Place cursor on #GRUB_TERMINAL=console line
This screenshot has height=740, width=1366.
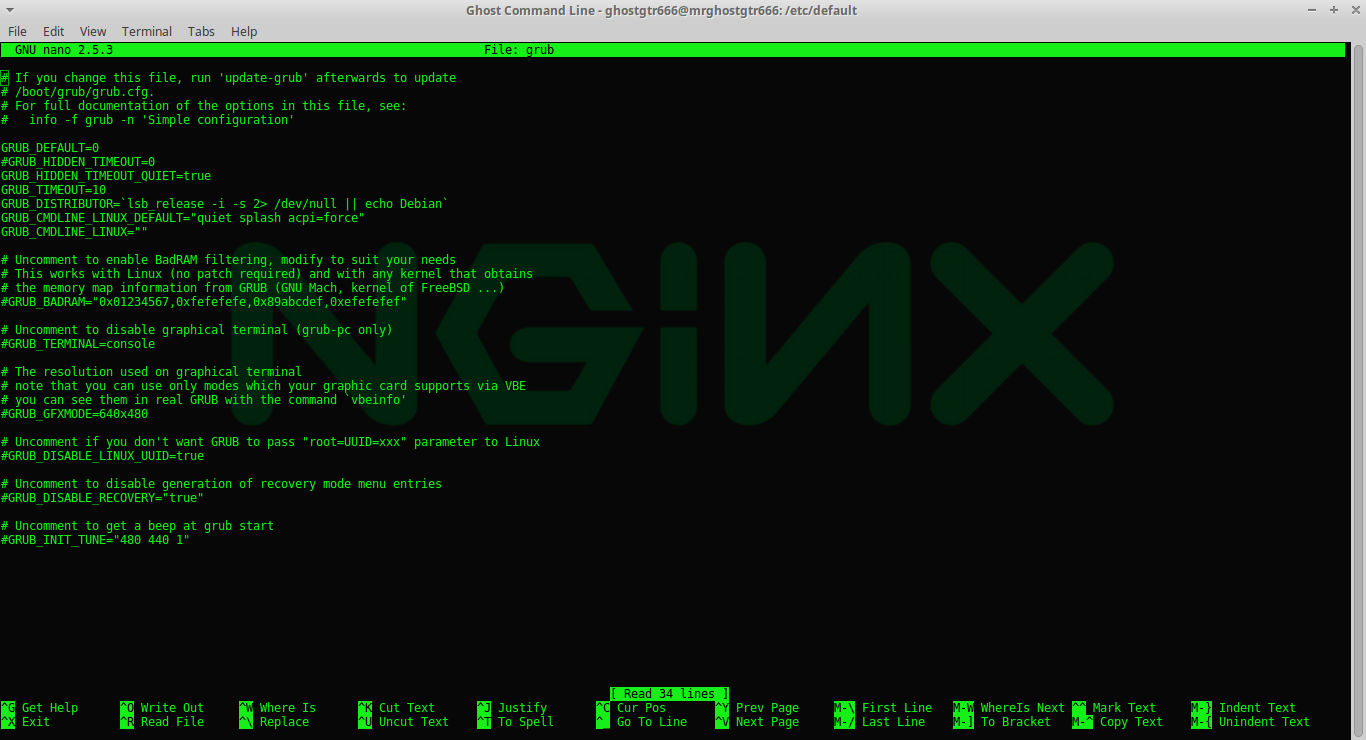78,344
